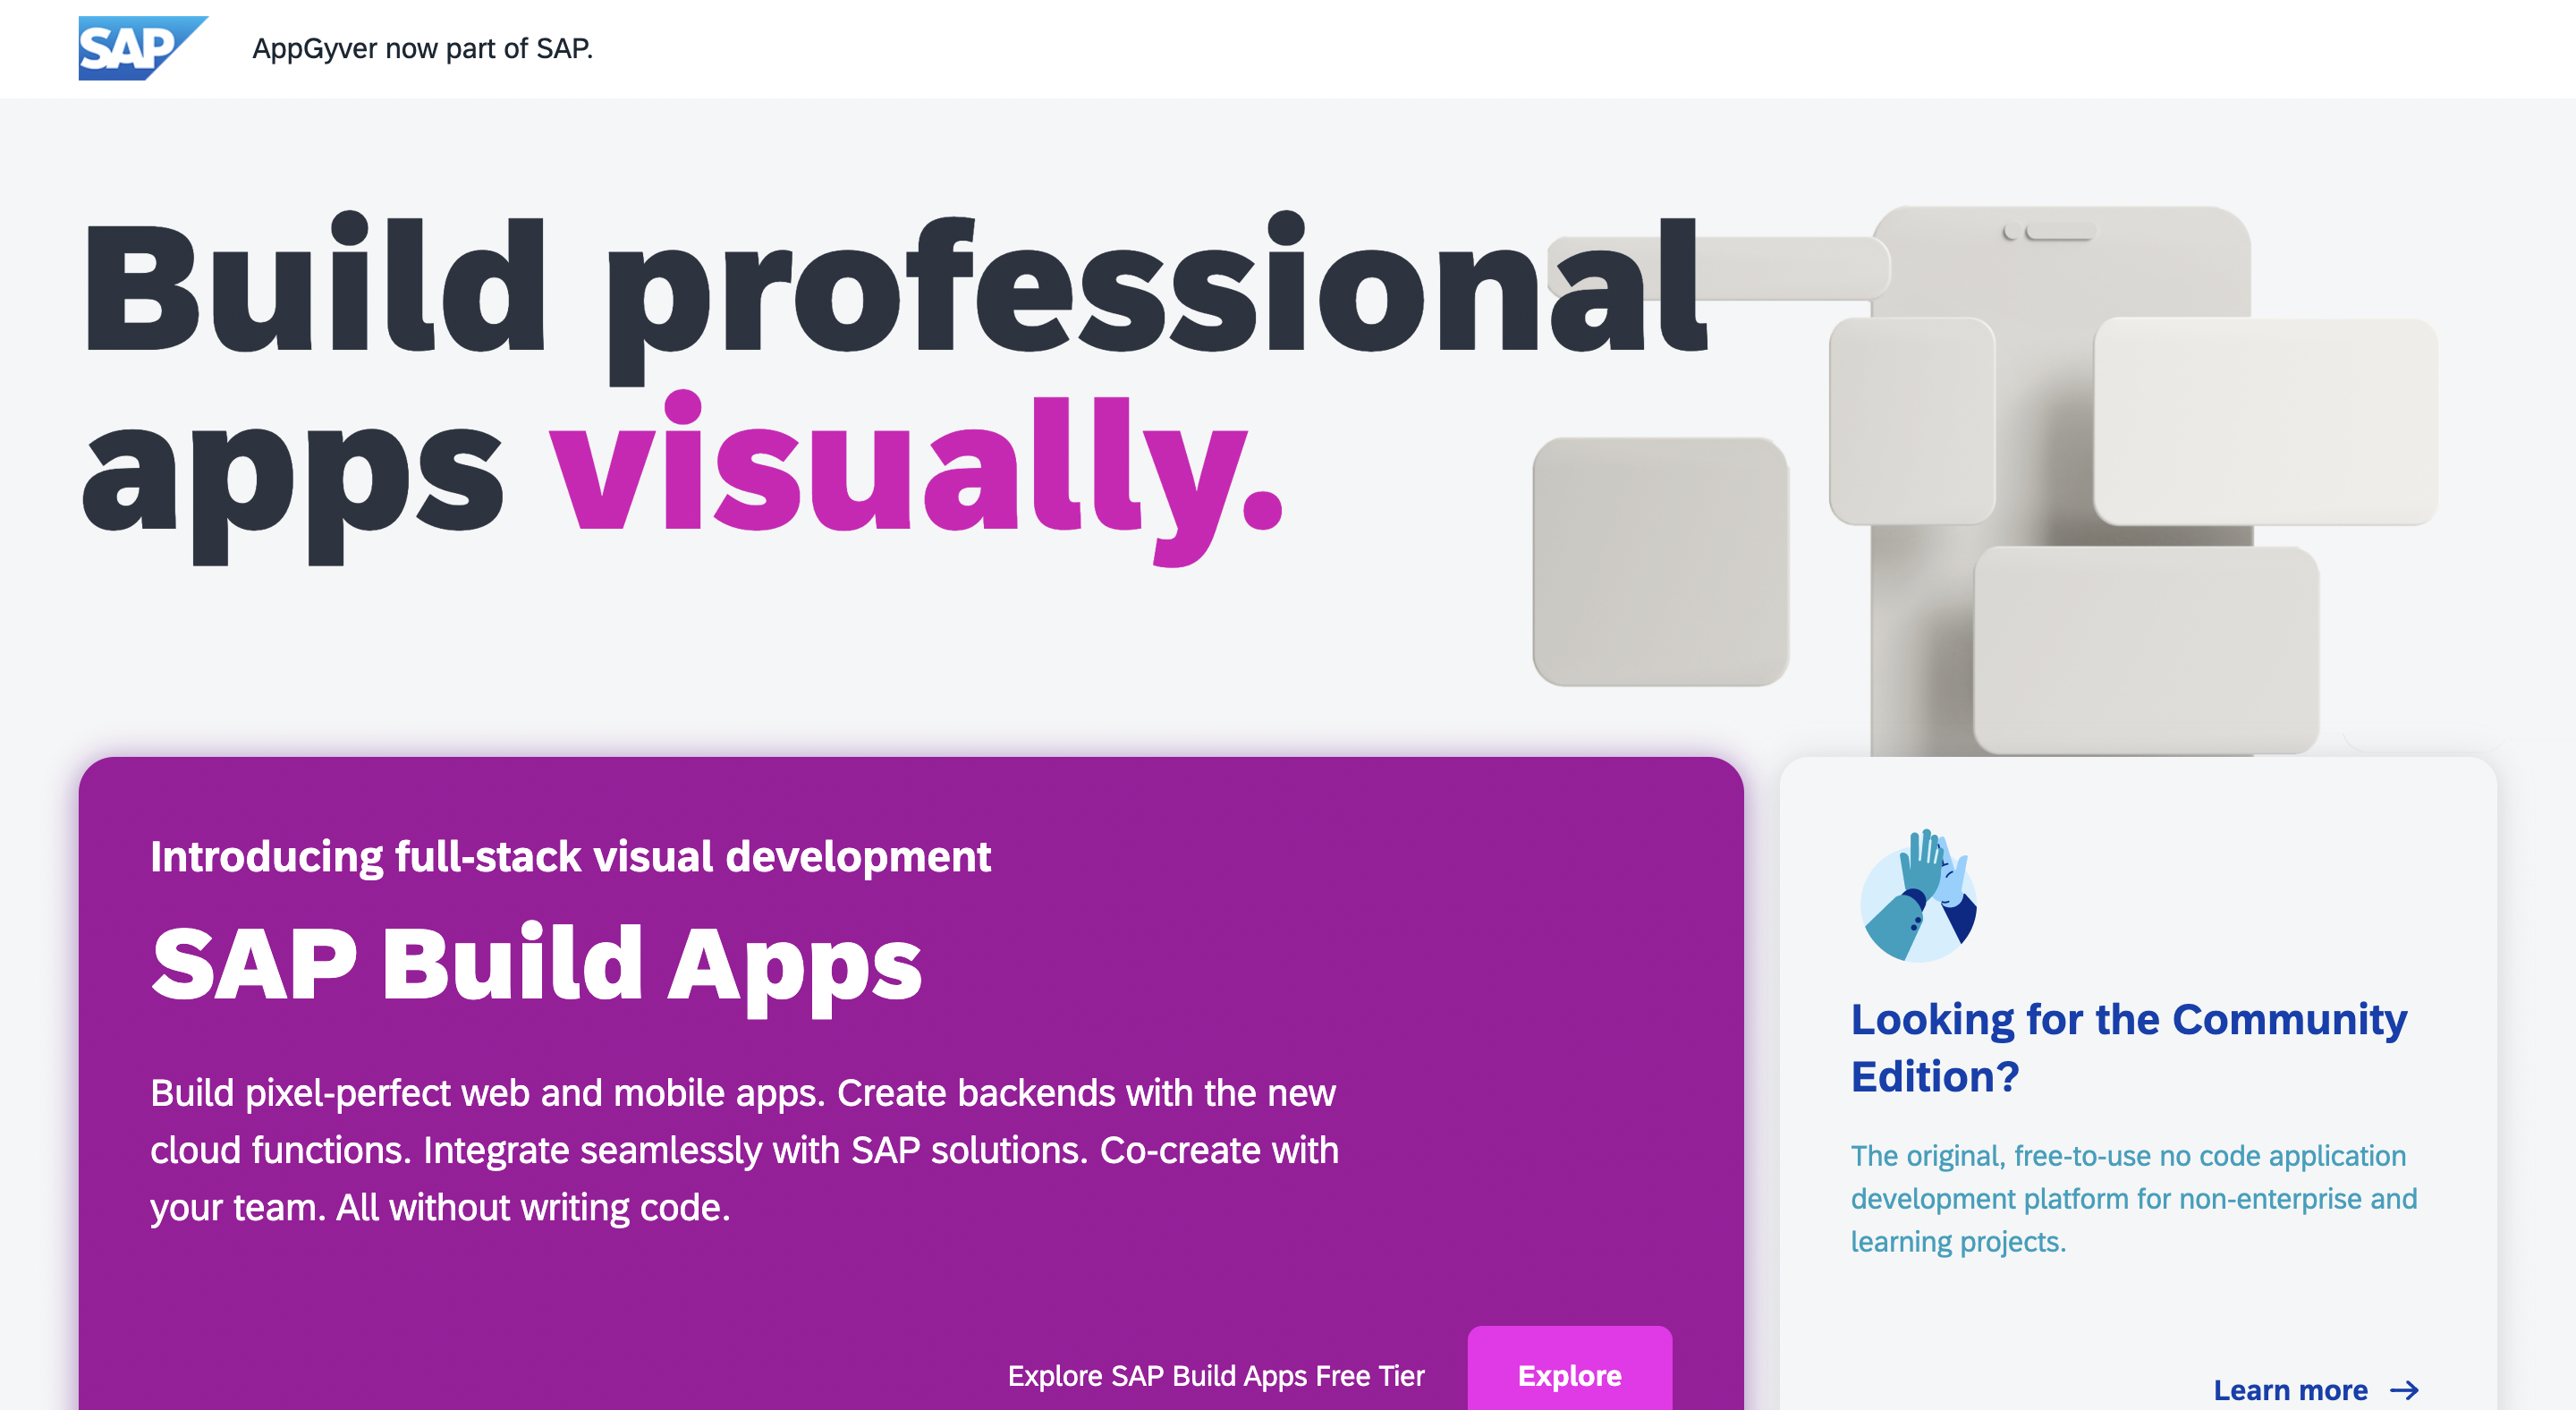The image size is (2576, 1410).
Task: Click the 'Build professional apps visually.' headline
Action: pyautogui.click(x=894, y=388)
